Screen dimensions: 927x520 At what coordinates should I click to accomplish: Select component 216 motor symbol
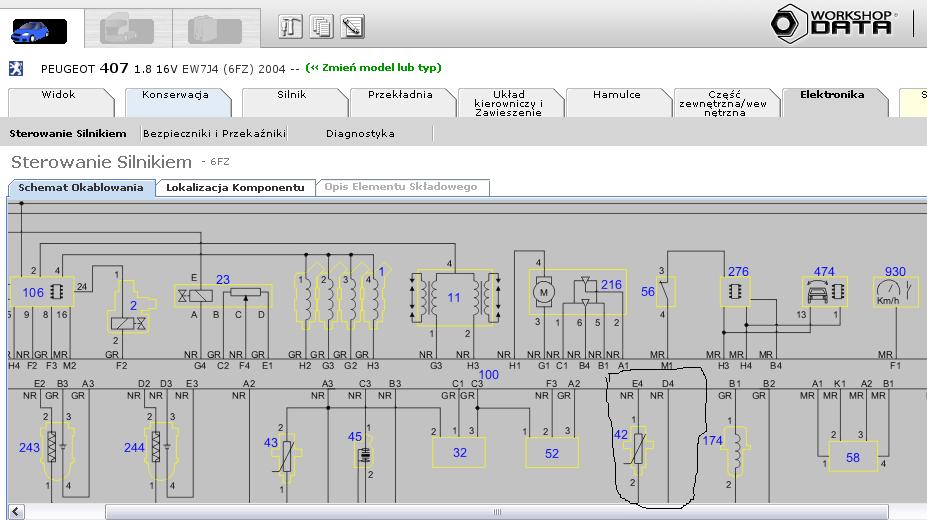[x=577, y=292]
